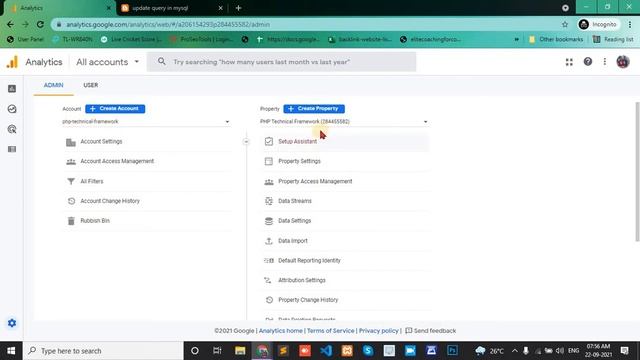
Task: Open the user account avatar
Action: point(622,62)
